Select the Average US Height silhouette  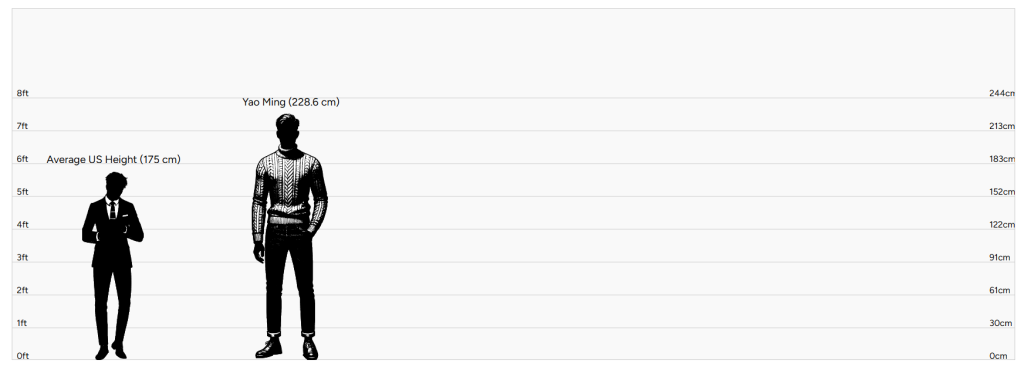click(x=112, y=266)
